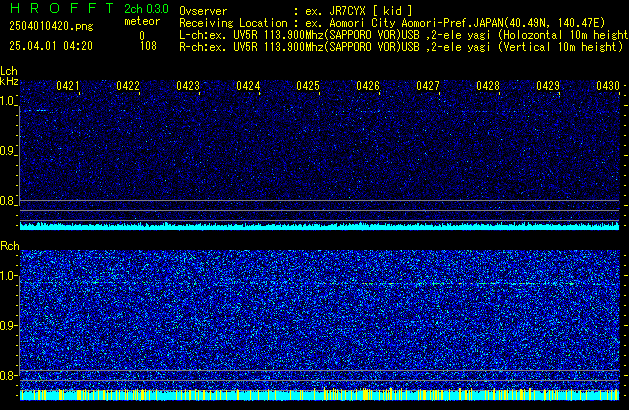Click the kHz axis unit label
The height and width of the screenshot is (410, 629).
pyautogui.click(x=9, y=81)
